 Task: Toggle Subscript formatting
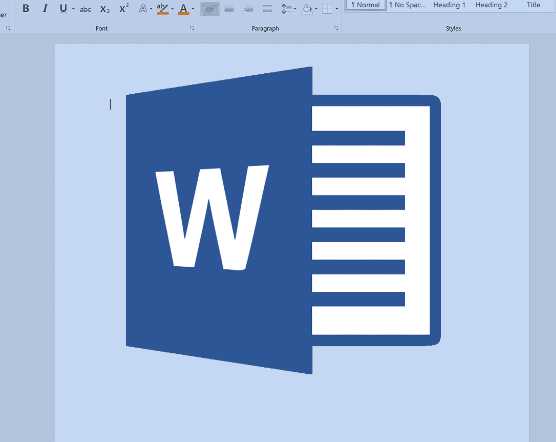(x=105, y=9)
